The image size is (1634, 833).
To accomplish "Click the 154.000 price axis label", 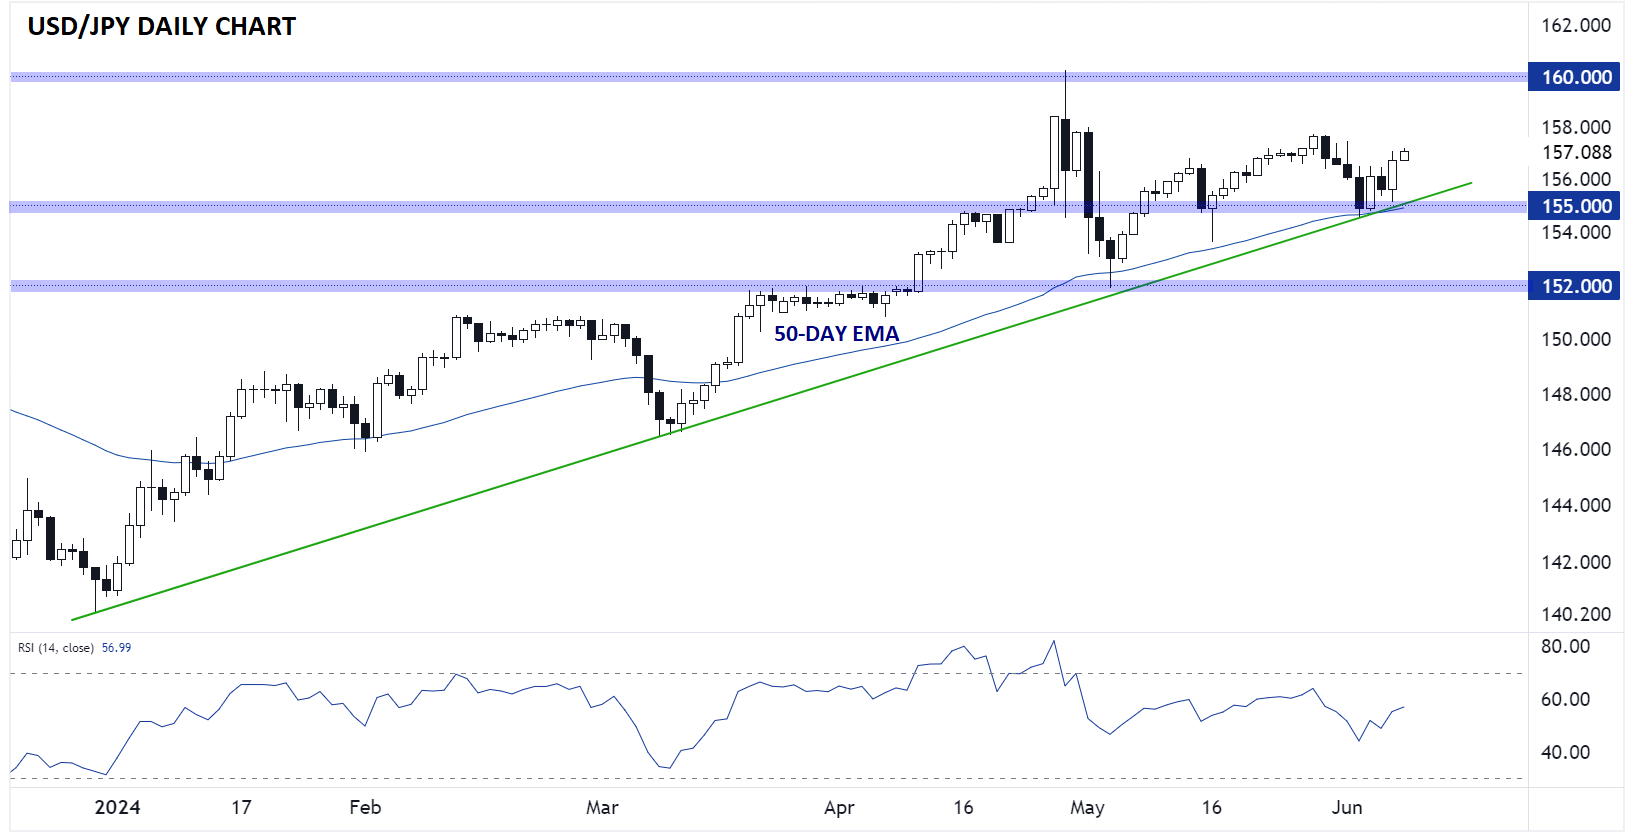I will [1576, 232].
